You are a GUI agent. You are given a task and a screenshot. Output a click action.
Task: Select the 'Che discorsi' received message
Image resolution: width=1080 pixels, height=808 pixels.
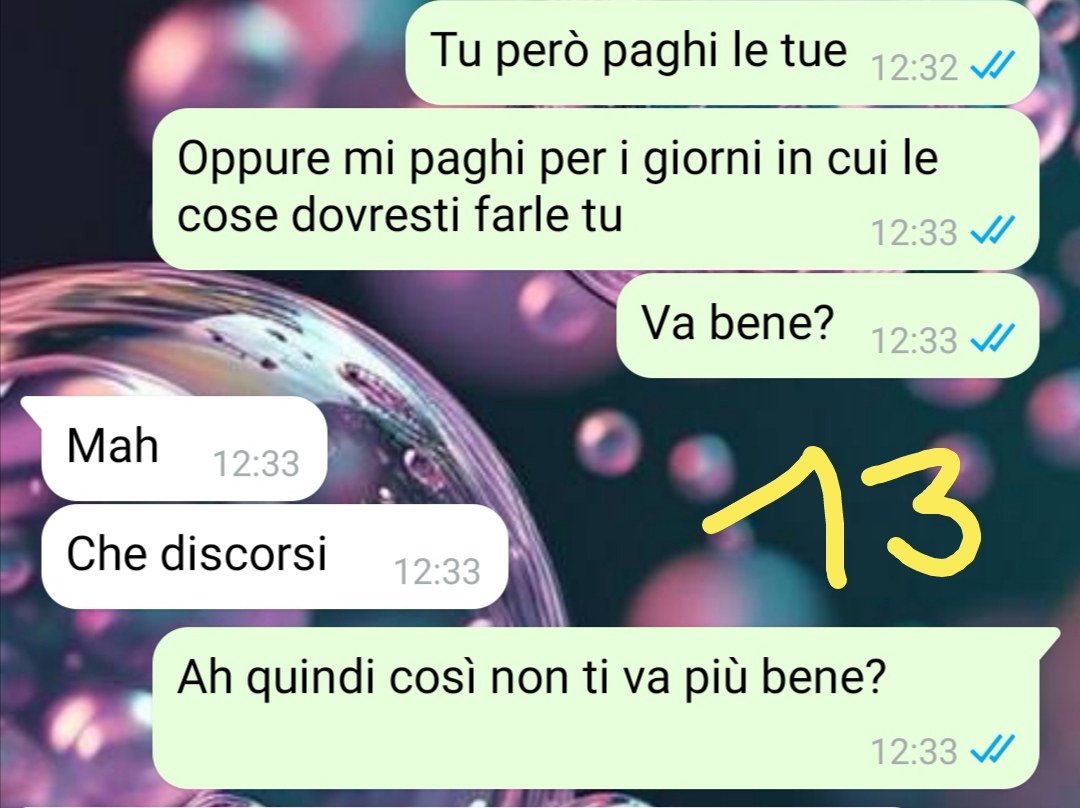(275, 556)
